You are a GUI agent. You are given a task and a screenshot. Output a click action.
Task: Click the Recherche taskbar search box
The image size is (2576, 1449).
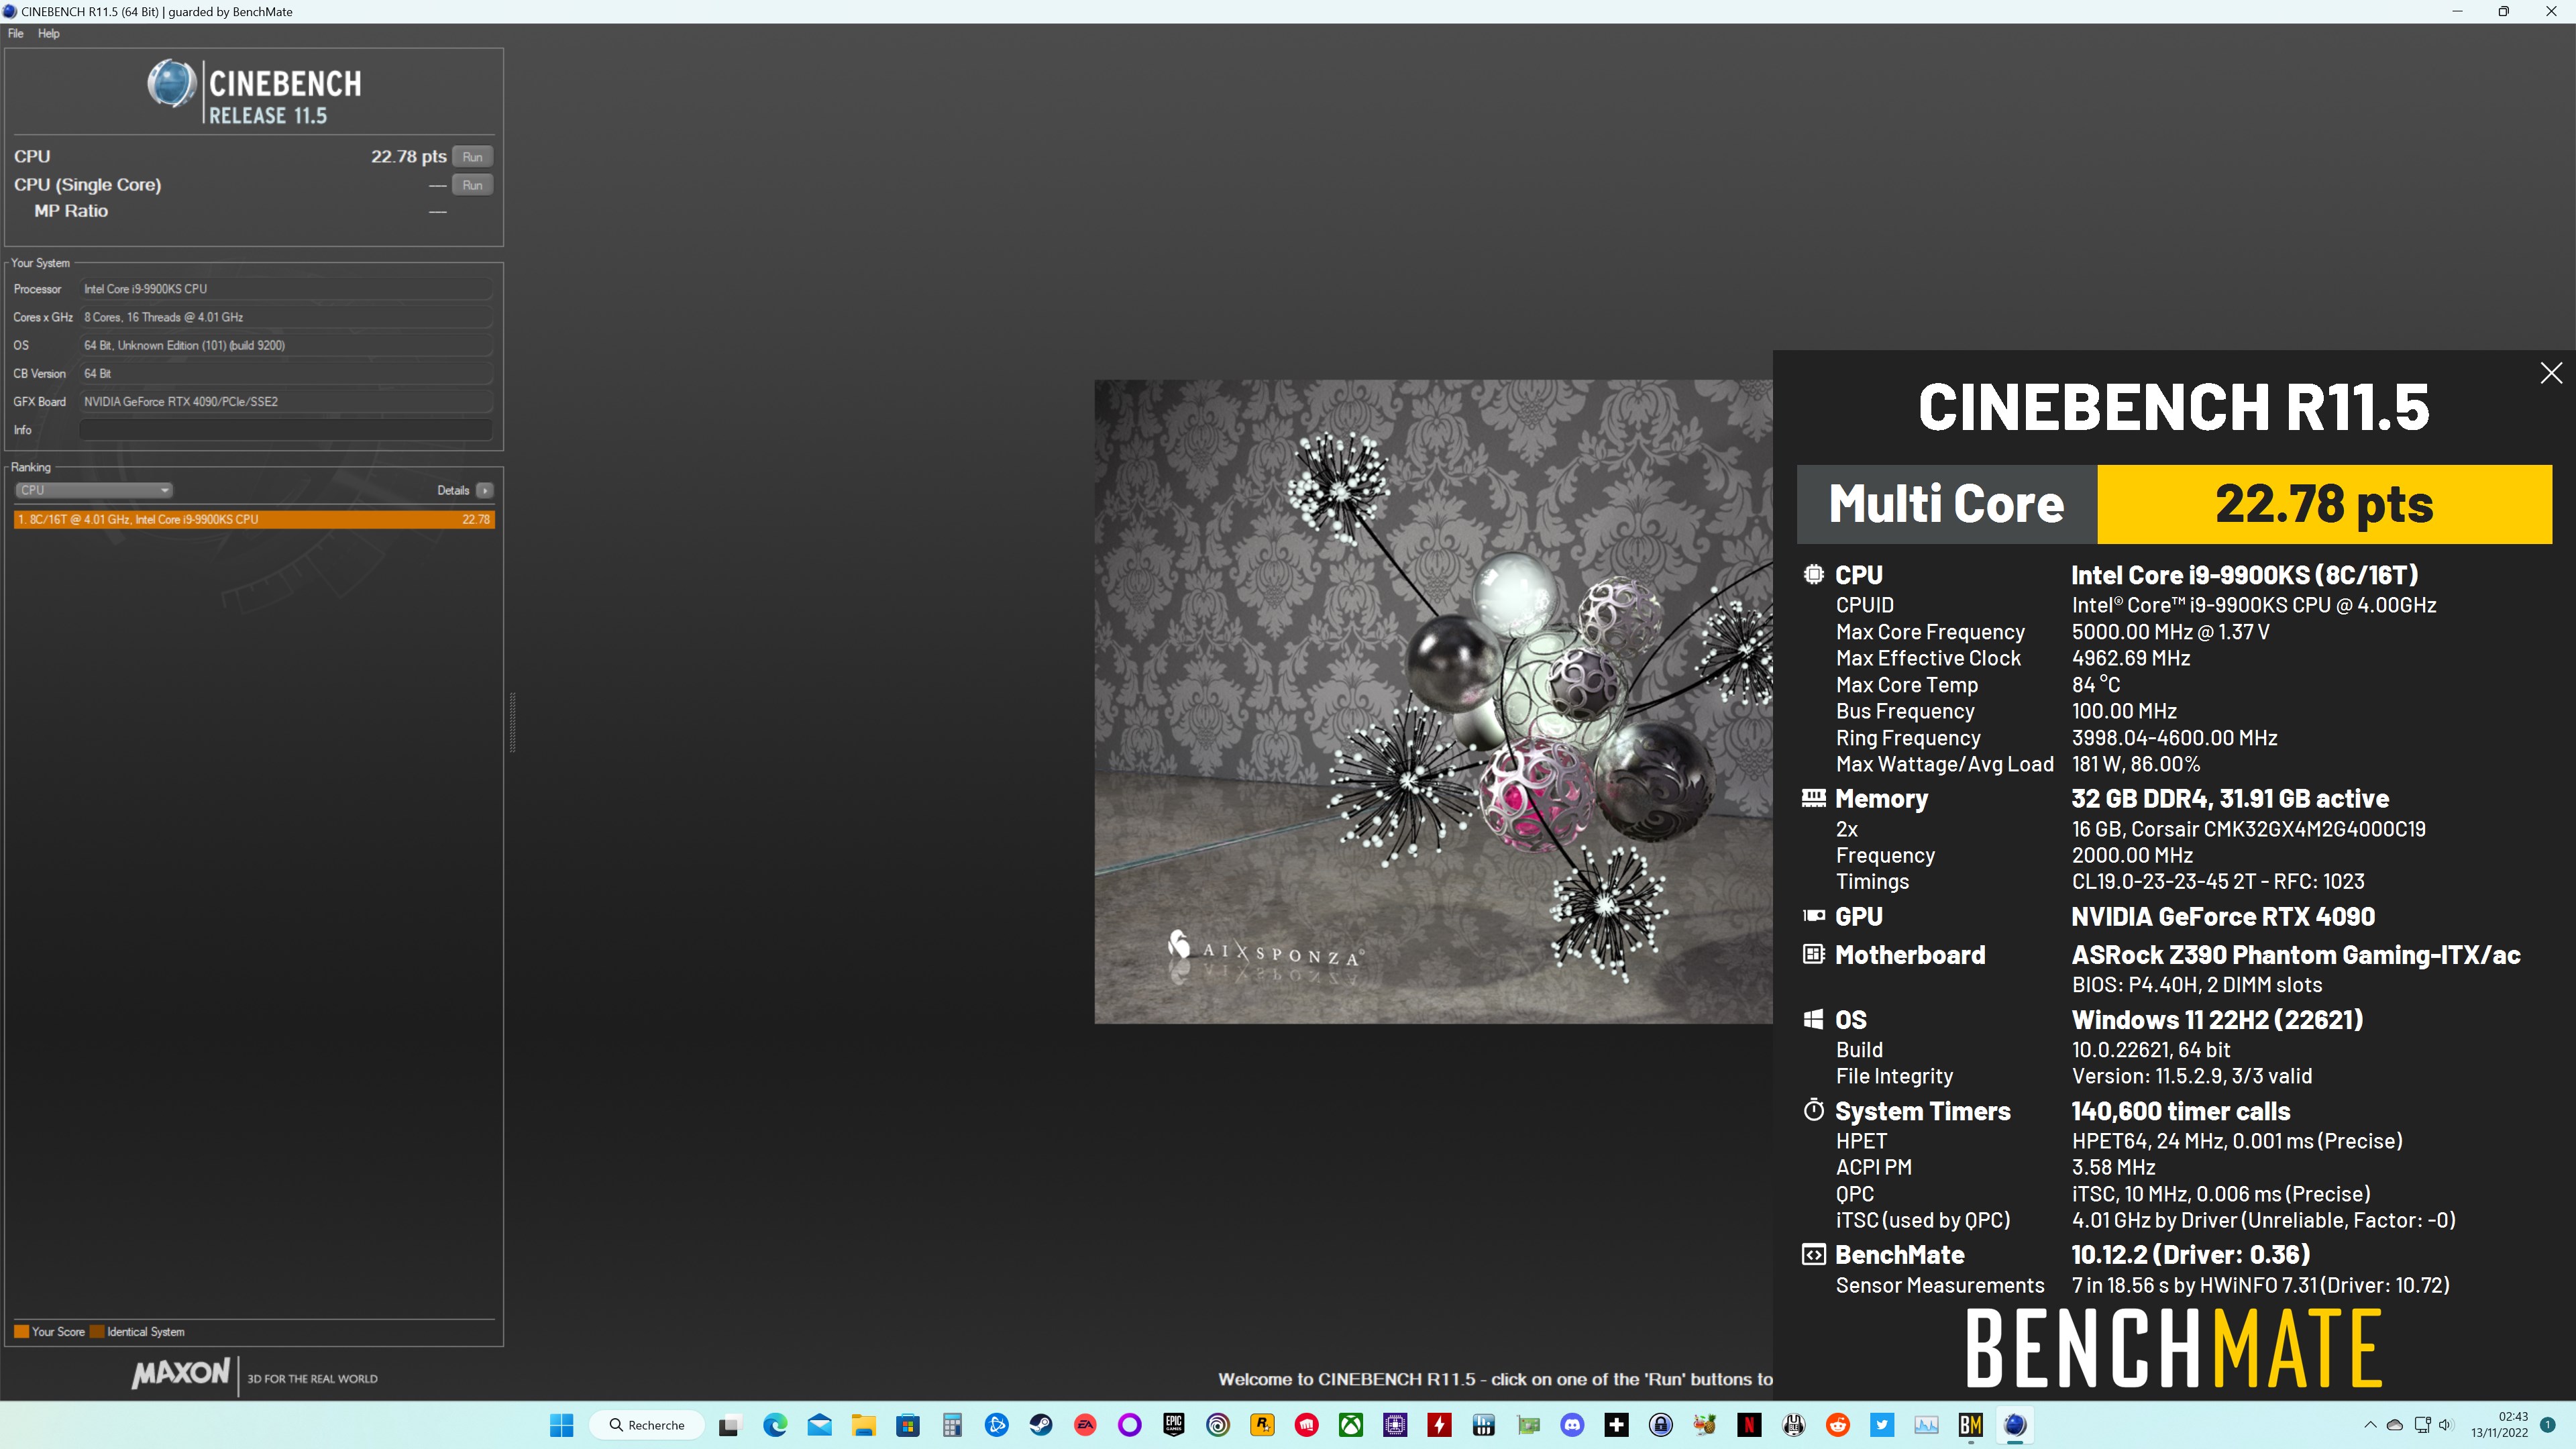(647, 1425)
